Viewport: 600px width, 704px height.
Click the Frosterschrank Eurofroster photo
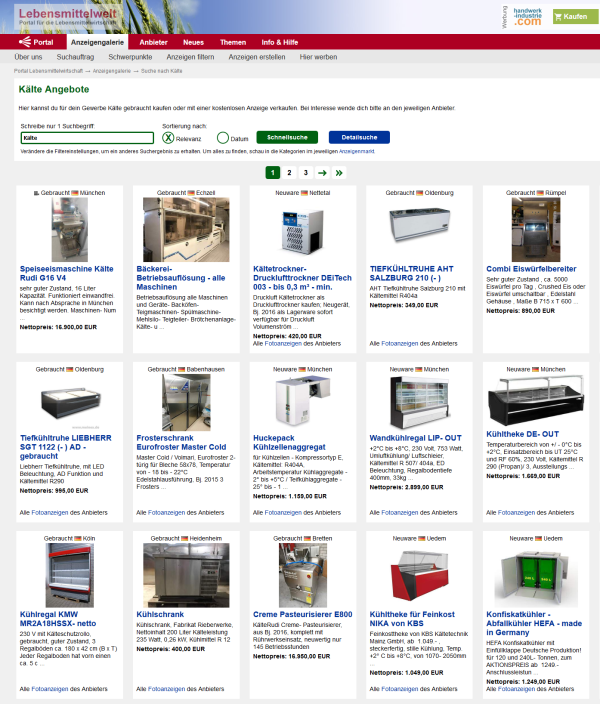pos(186,402)
